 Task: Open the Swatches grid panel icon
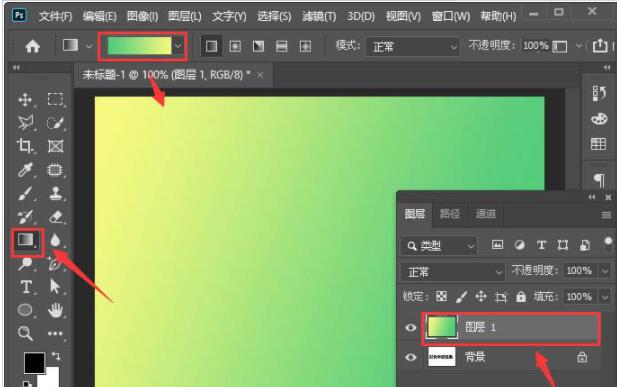[599, 144]
